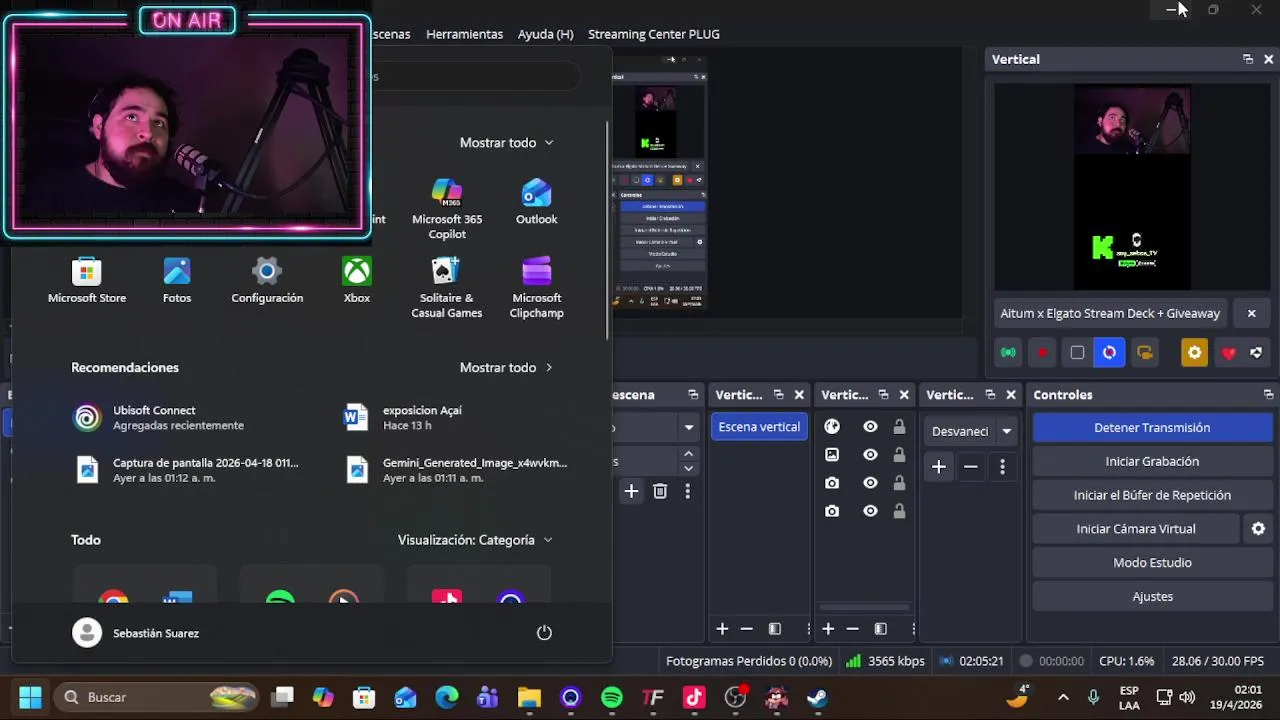
Task: Click Iniciar Grabación button
Action: point(1152,461)
